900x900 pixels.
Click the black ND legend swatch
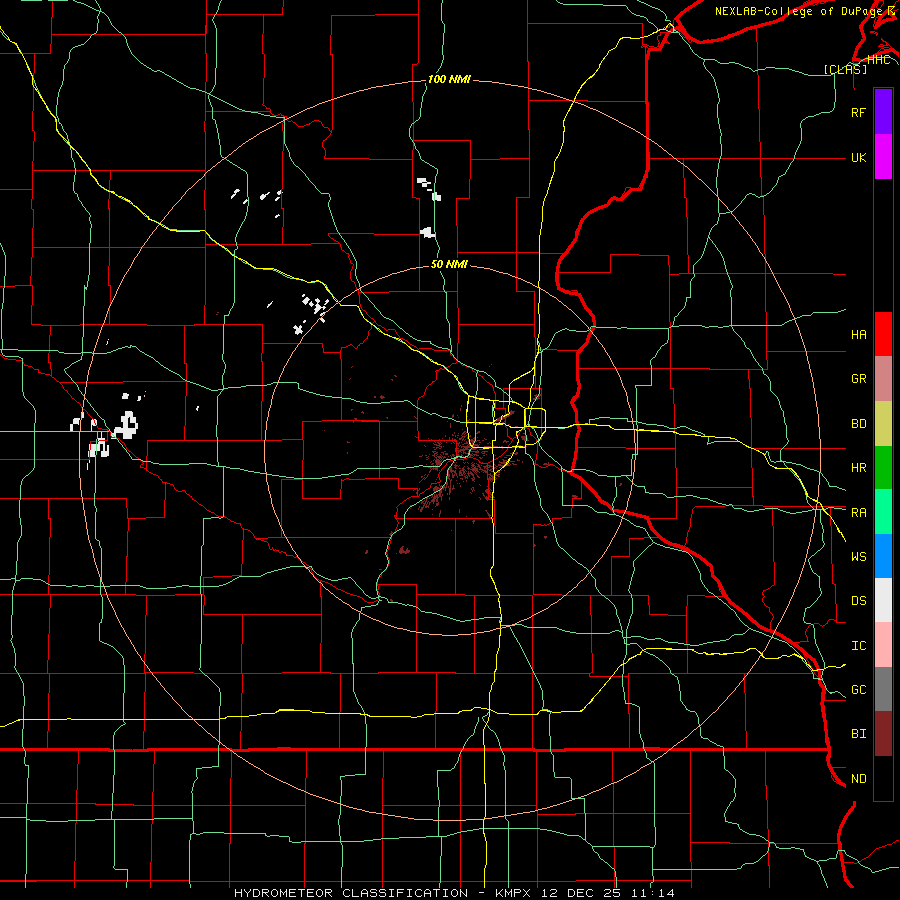coord(883,778)
